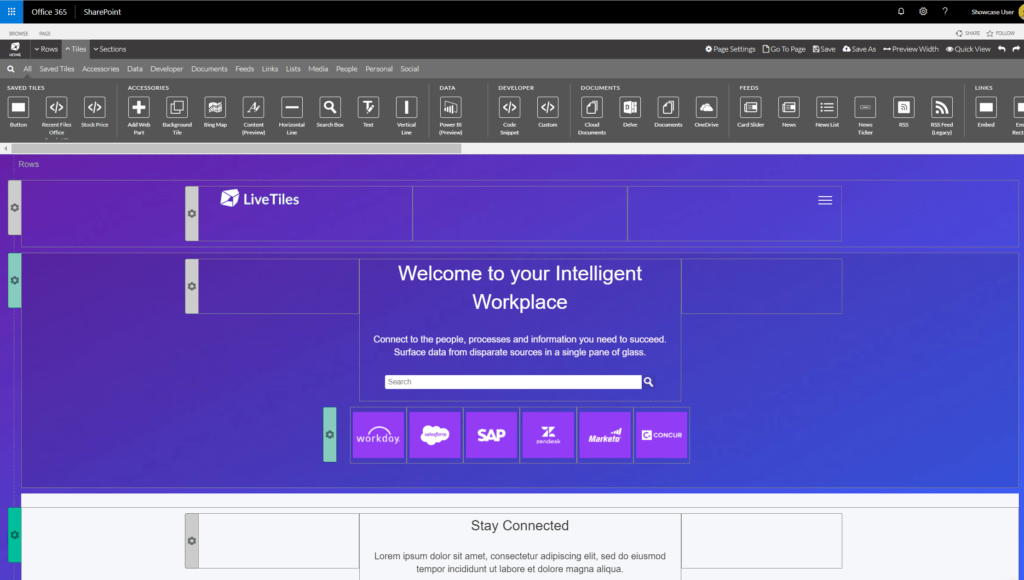Save the page
This screenshot has width=1024, height=580.
[824, 49]
